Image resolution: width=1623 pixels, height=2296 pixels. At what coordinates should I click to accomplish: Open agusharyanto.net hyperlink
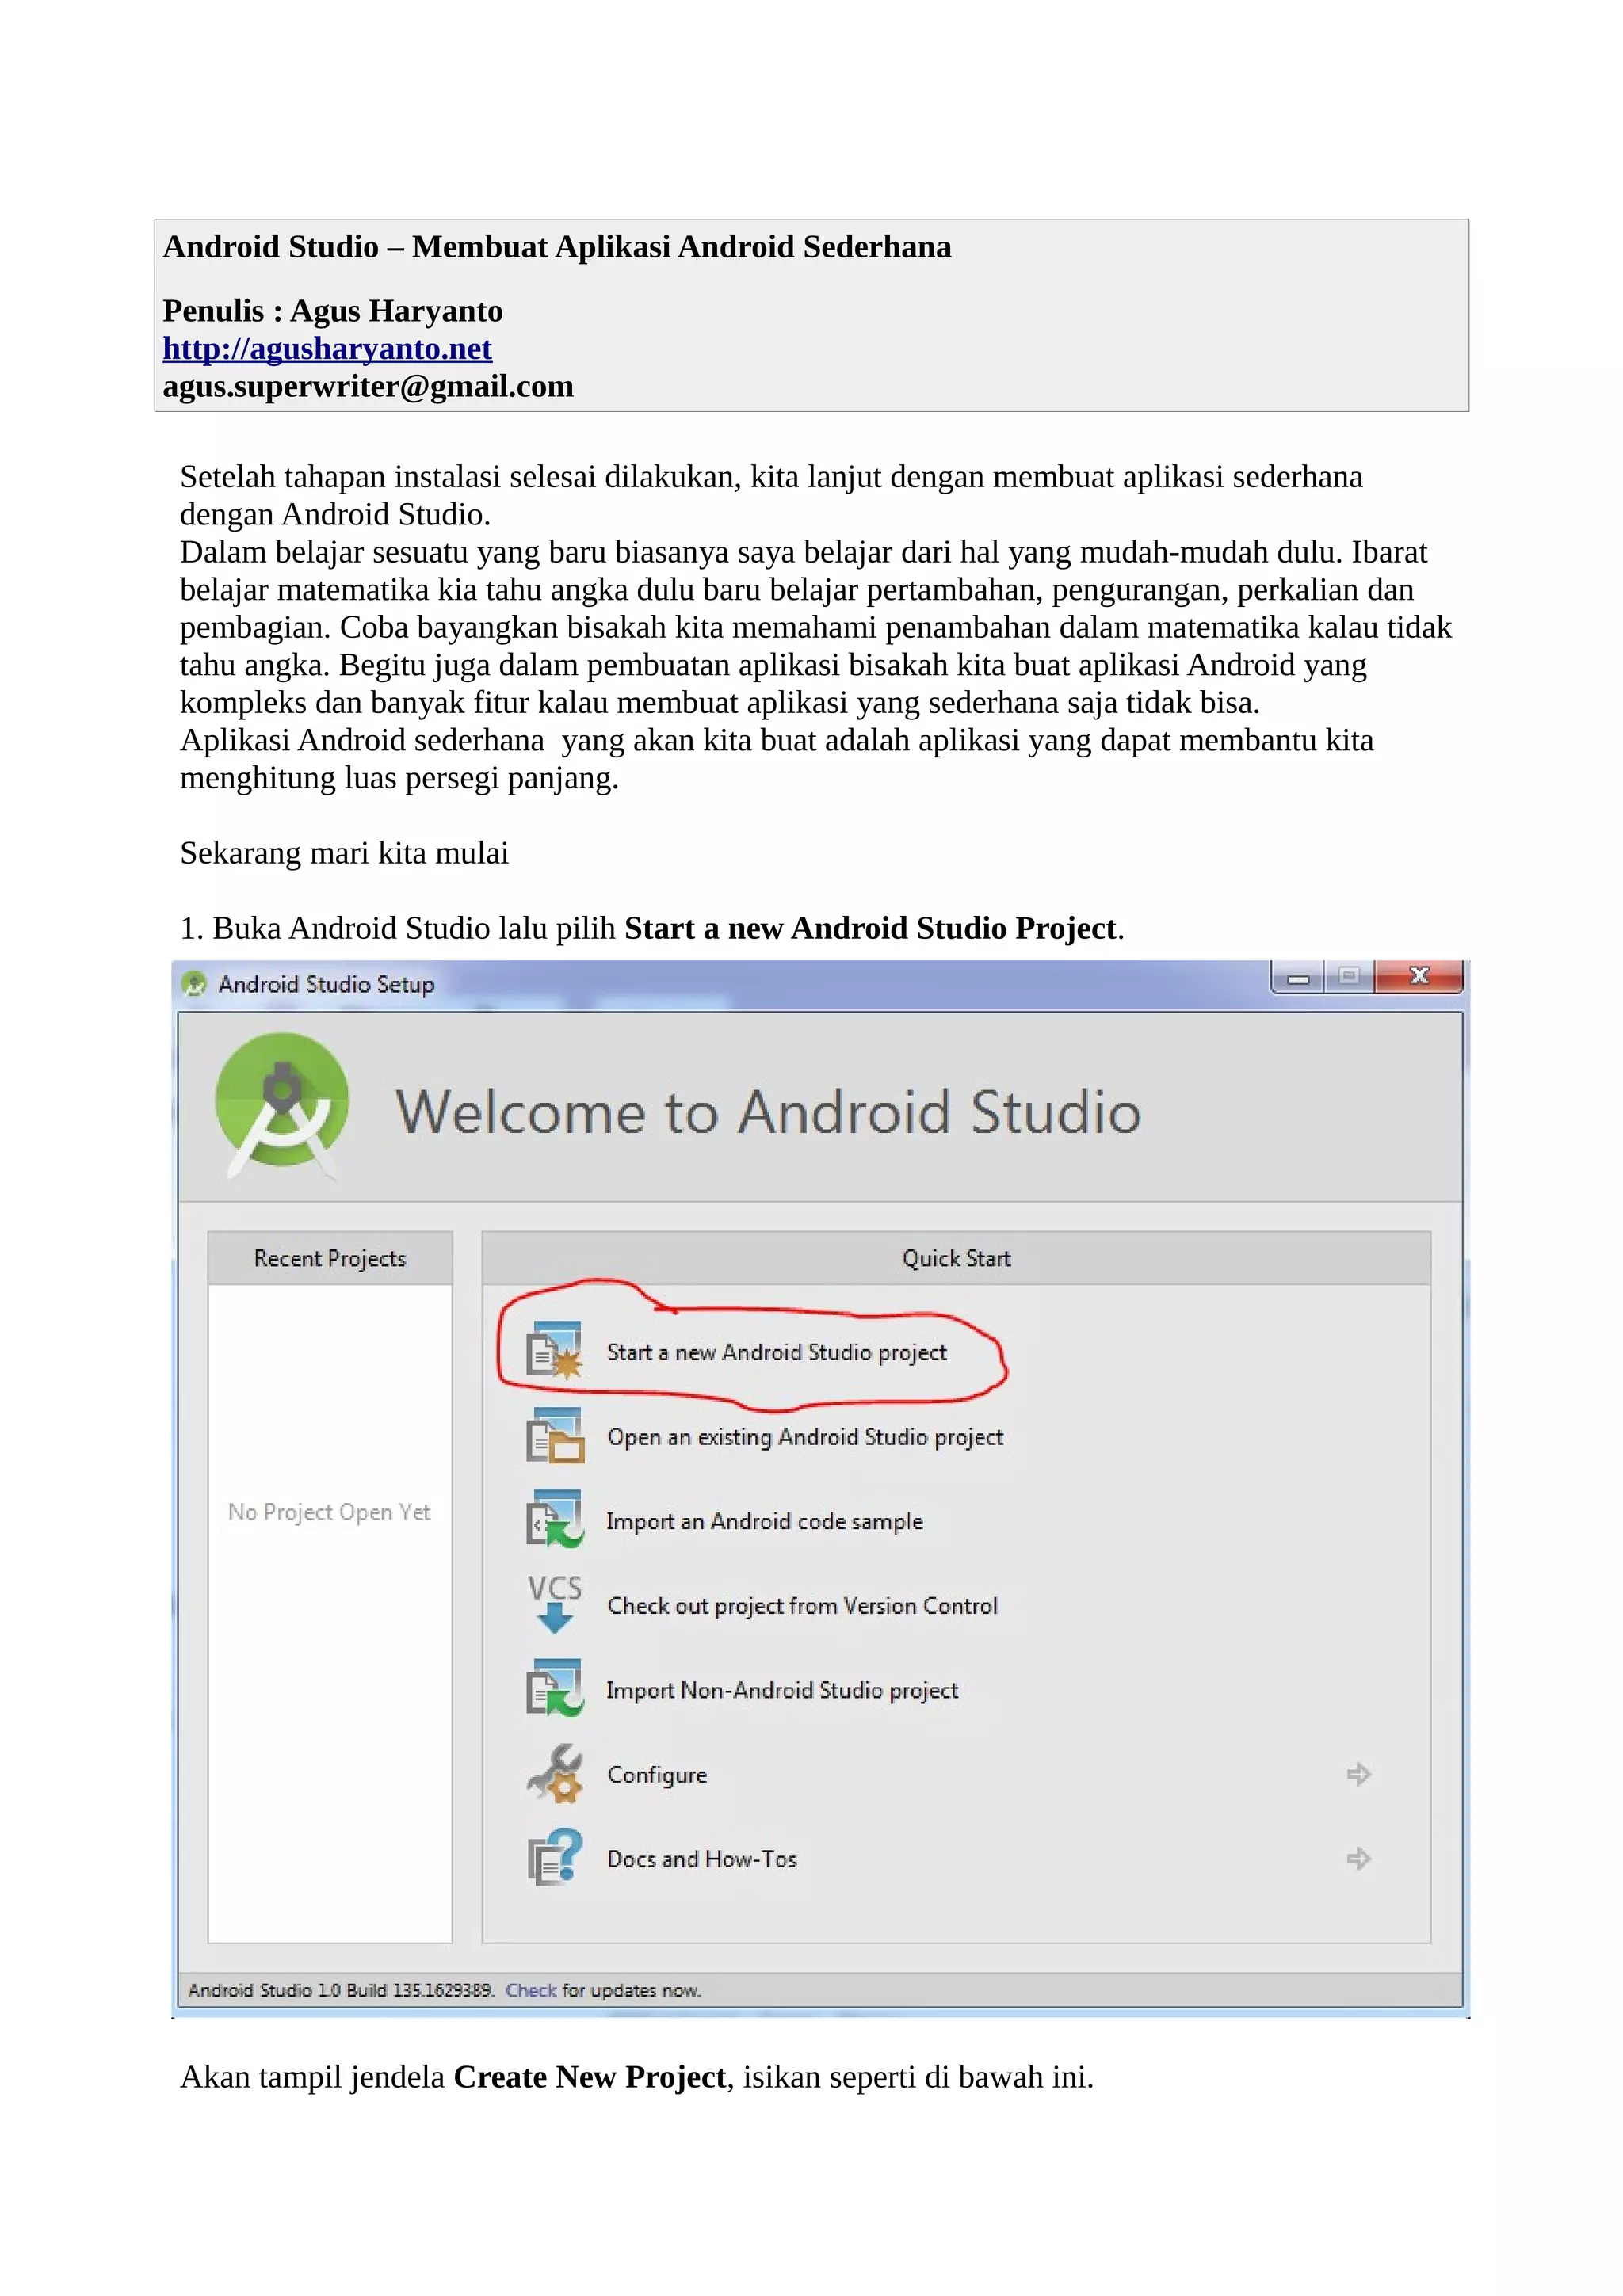tap(327, 348)
